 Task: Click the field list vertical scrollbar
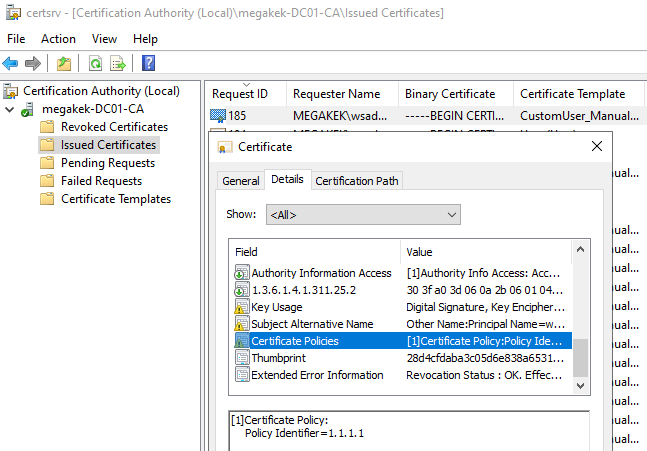(580, 310)
